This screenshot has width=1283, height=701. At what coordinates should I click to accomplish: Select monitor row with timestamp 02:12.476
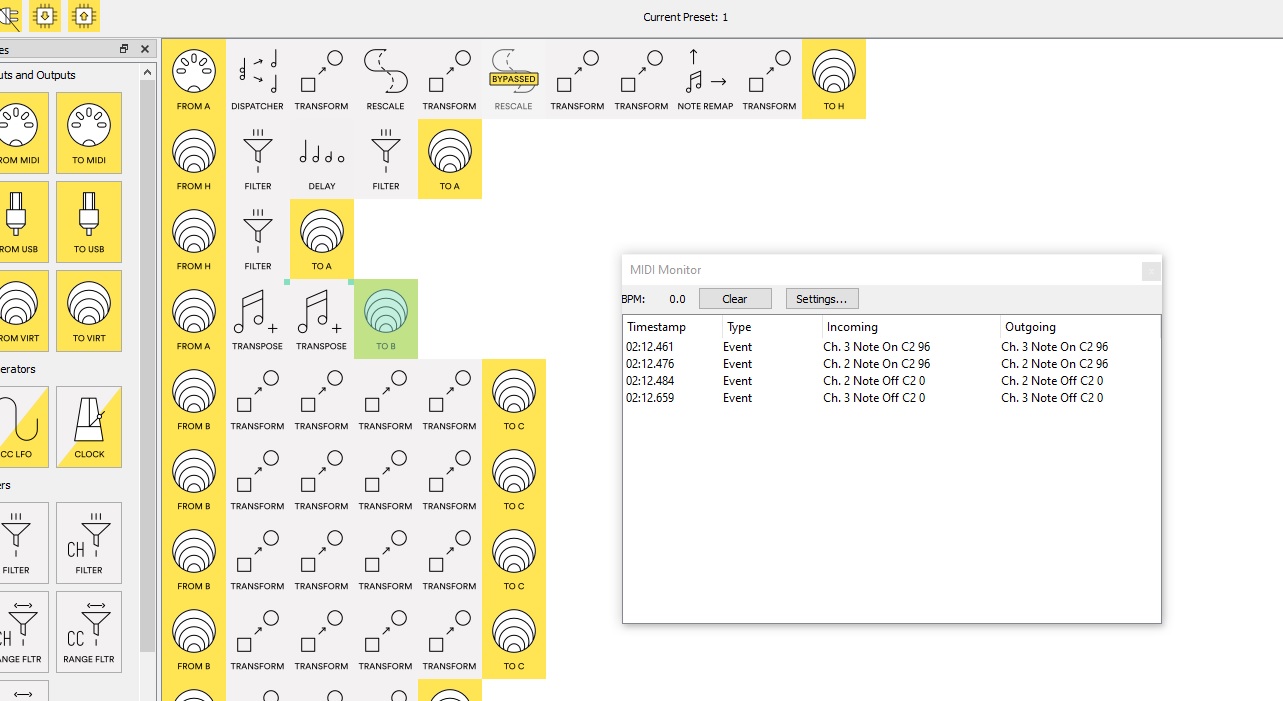pyautogui.click(x=891, y=364)
